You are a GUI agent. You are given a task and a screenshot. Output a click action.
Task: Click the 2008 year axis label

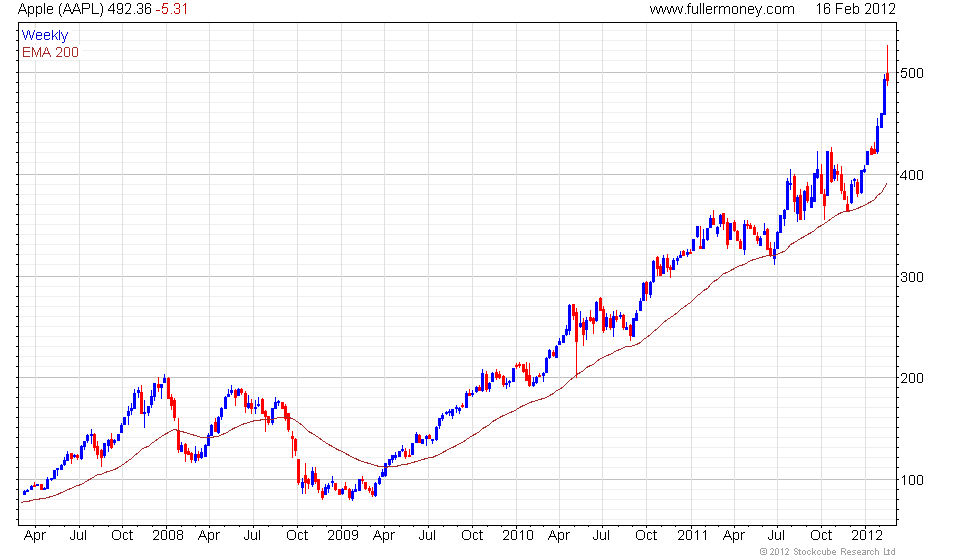point(168,536)
